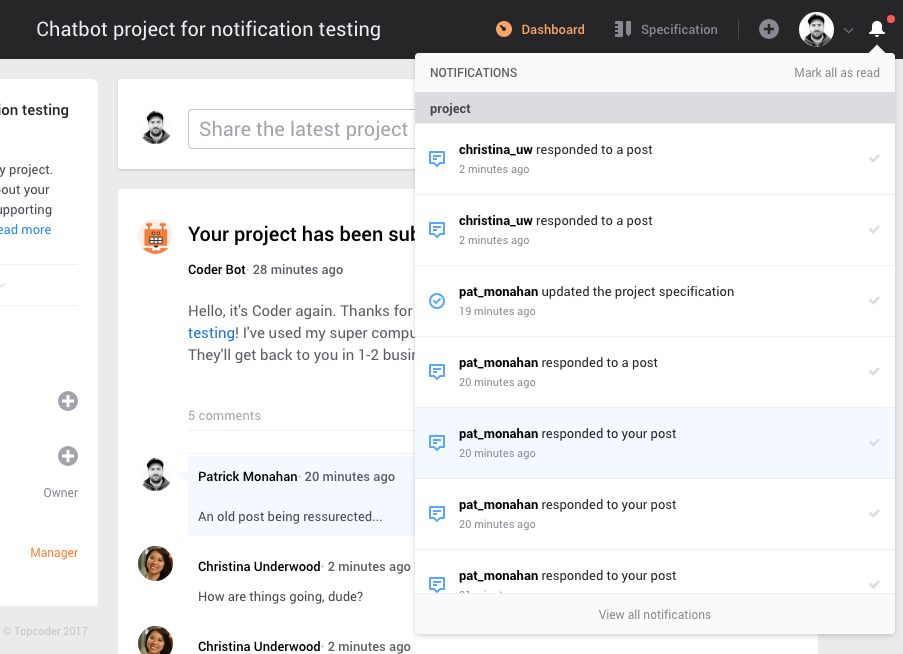Viewport: 903px width, 654px height.
Task: Click the plus icon in top navbar
Action: pos(769,29)
